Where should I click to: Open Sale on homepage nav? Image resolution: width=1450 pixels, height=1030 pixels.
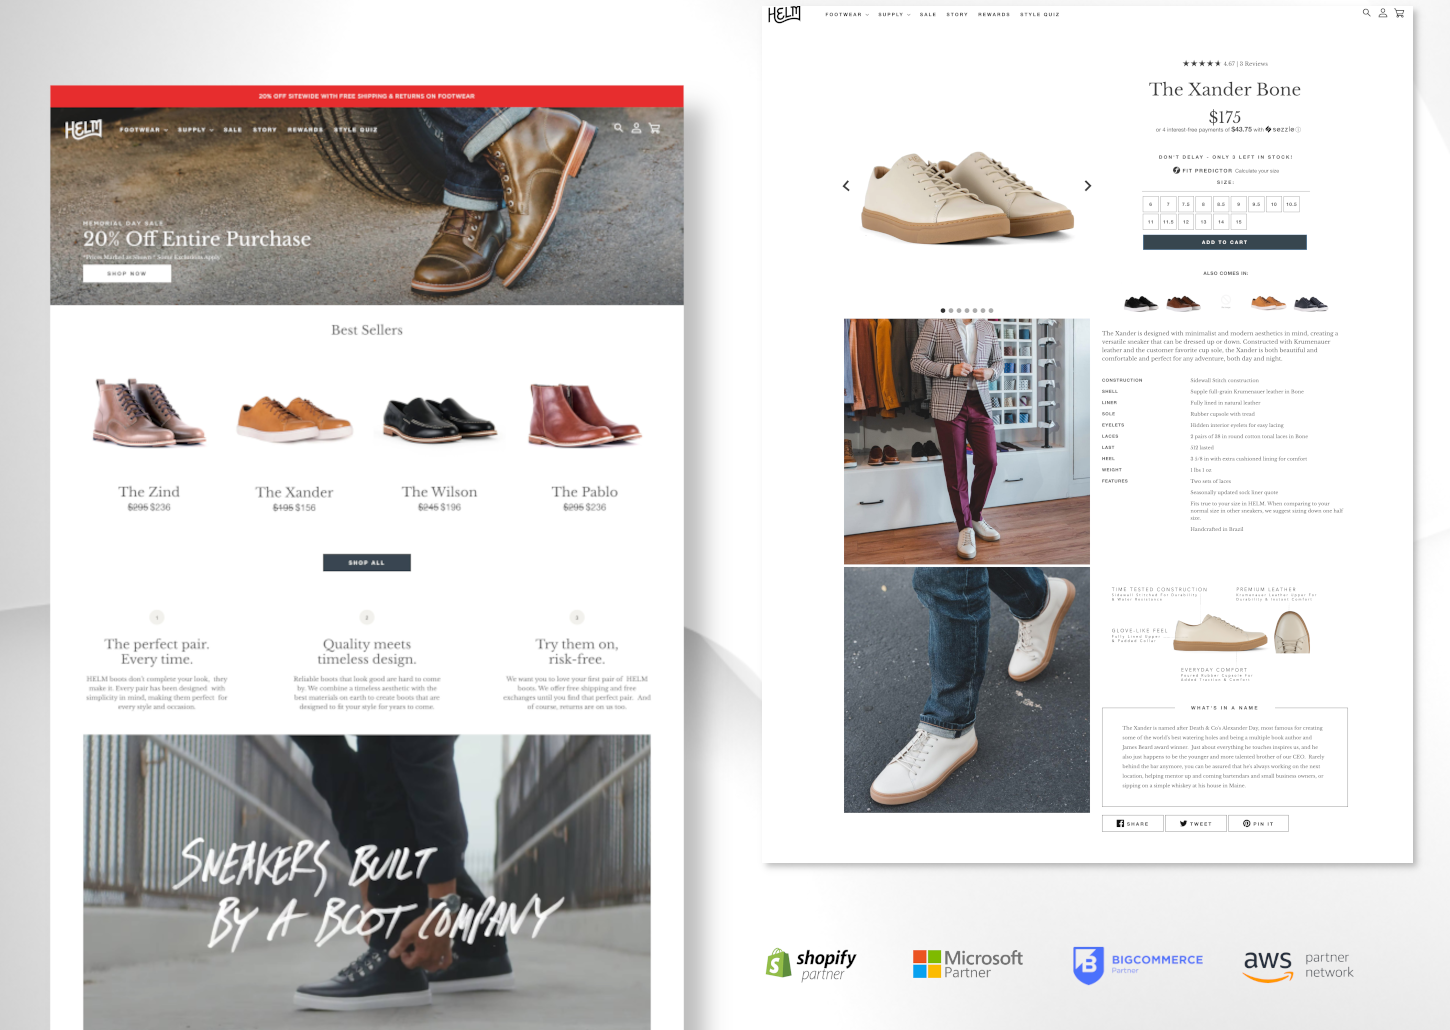point(233,130)
